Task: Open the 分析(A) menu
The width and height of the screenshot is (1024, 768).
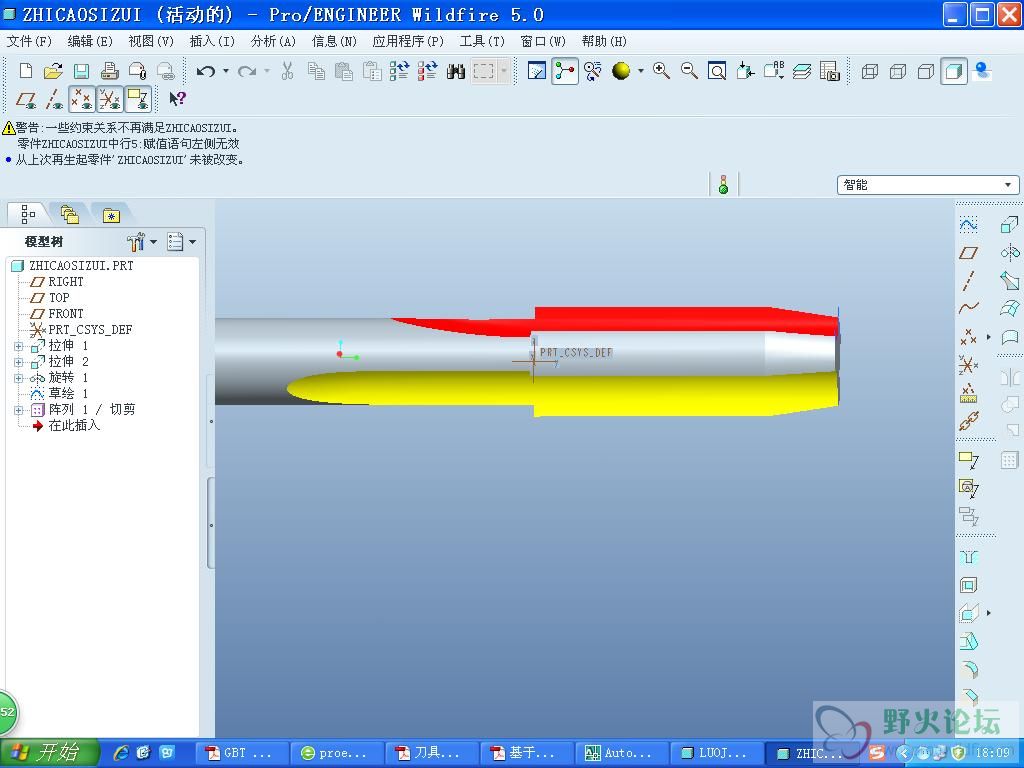Action: coord(273,41)
